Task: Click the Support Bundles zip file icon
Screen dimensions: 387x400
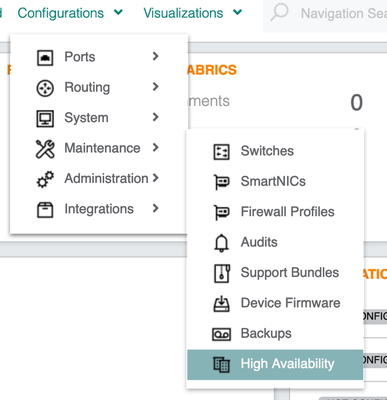Action: (x=221, y=273)
